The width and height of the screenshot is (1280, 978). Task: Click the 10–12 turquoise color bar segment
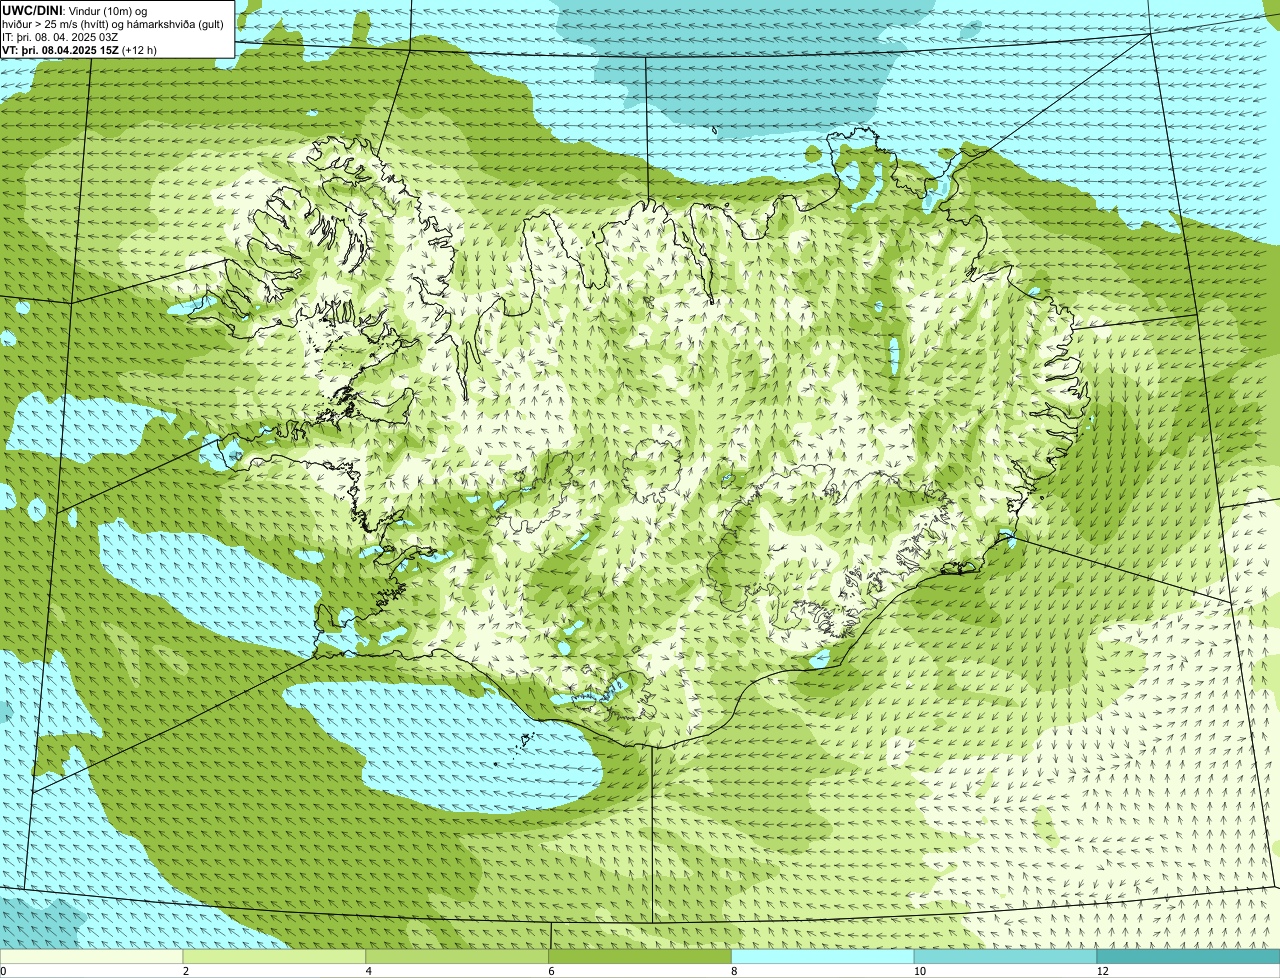pyautogui.click(x=1006, y=957)
